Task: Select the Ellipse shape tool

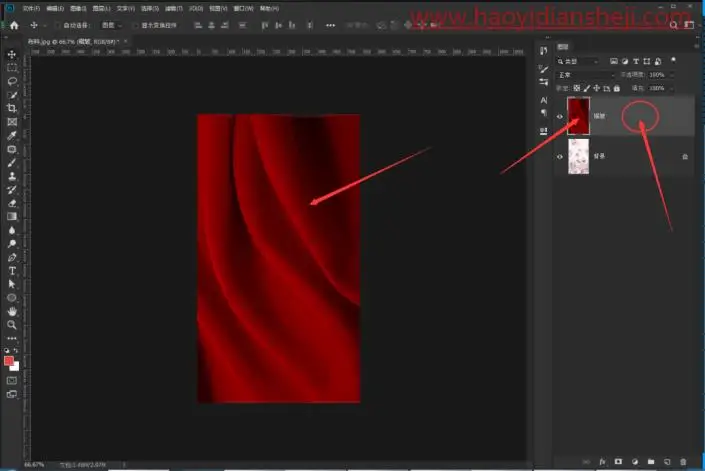Action: click(12, 298)
